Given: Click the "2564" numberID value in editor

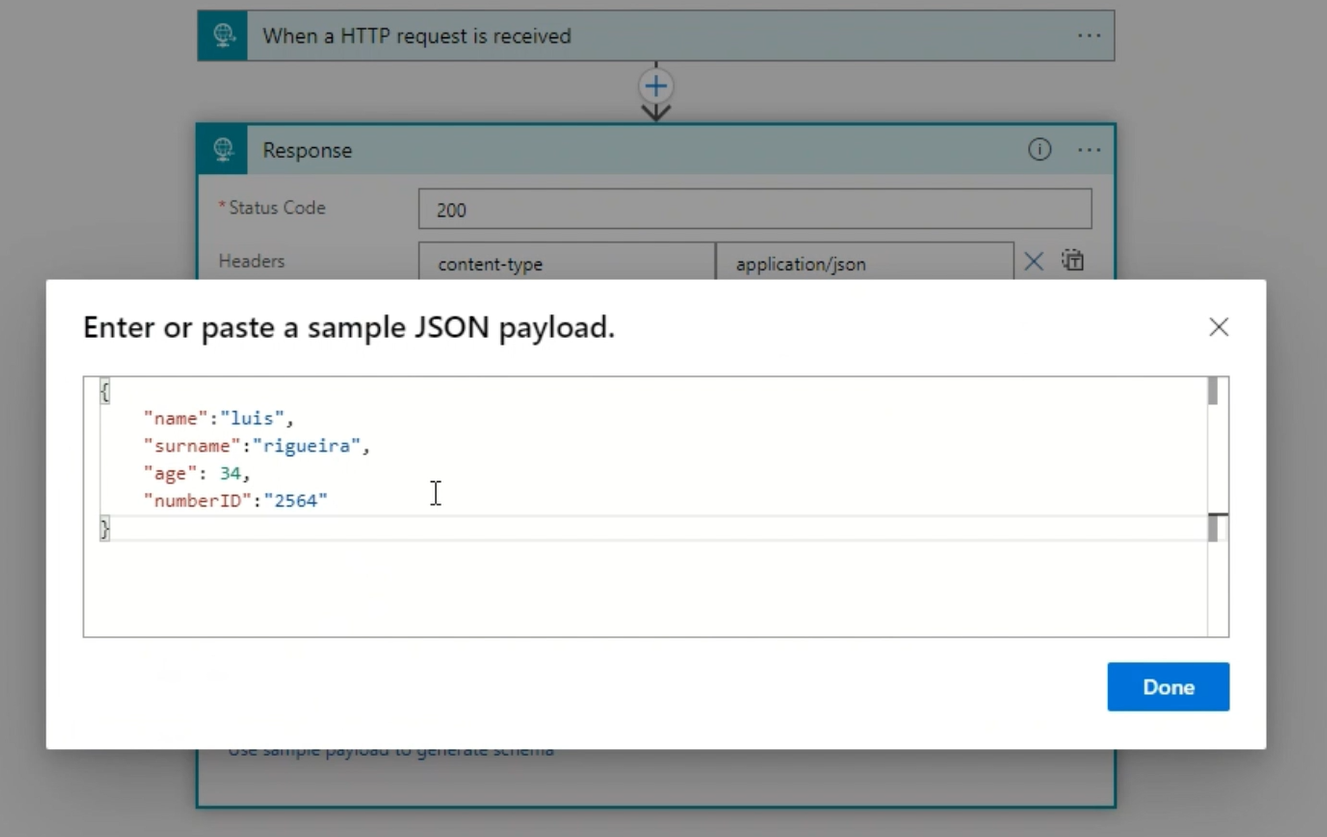Looking at the screenshot, I should pyautogui.click(x=296, y=500).
